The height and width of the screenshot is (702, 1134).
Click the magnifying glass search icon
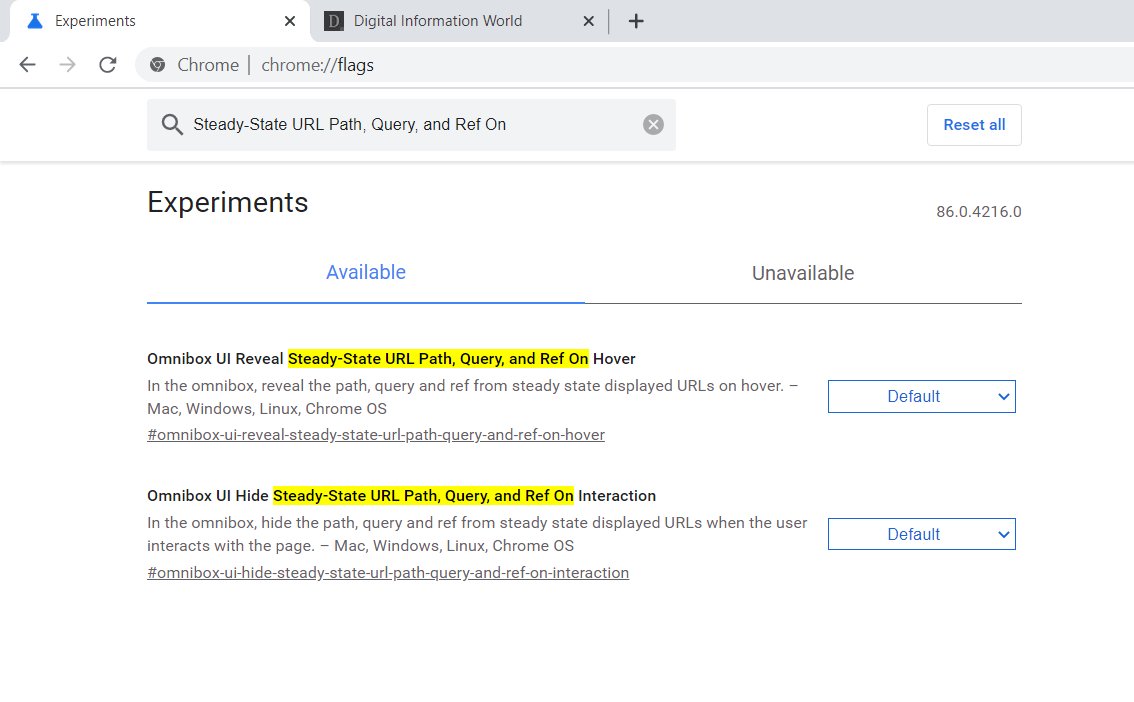(171, 124)
